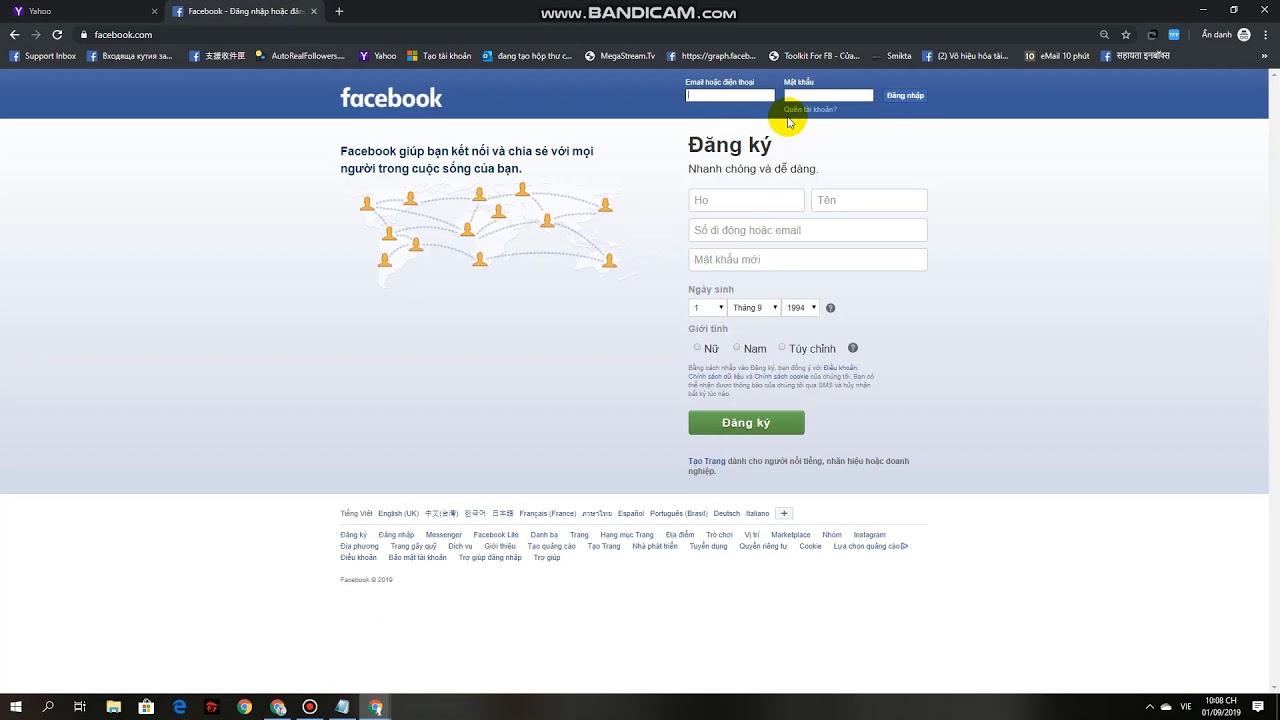This screenshot has height=720, width=1280.
Task: Switch to the Facebook login tab
Action: click(245, 11)
